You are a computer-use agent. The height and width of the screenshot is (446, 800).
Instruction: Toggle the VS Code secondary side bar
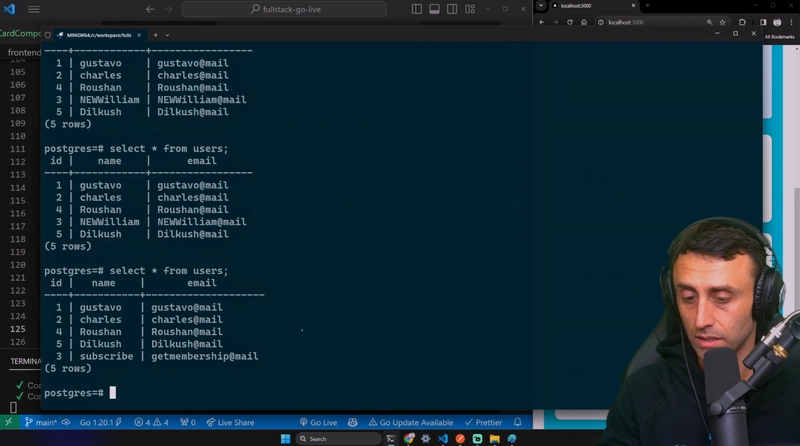(452, 9)
